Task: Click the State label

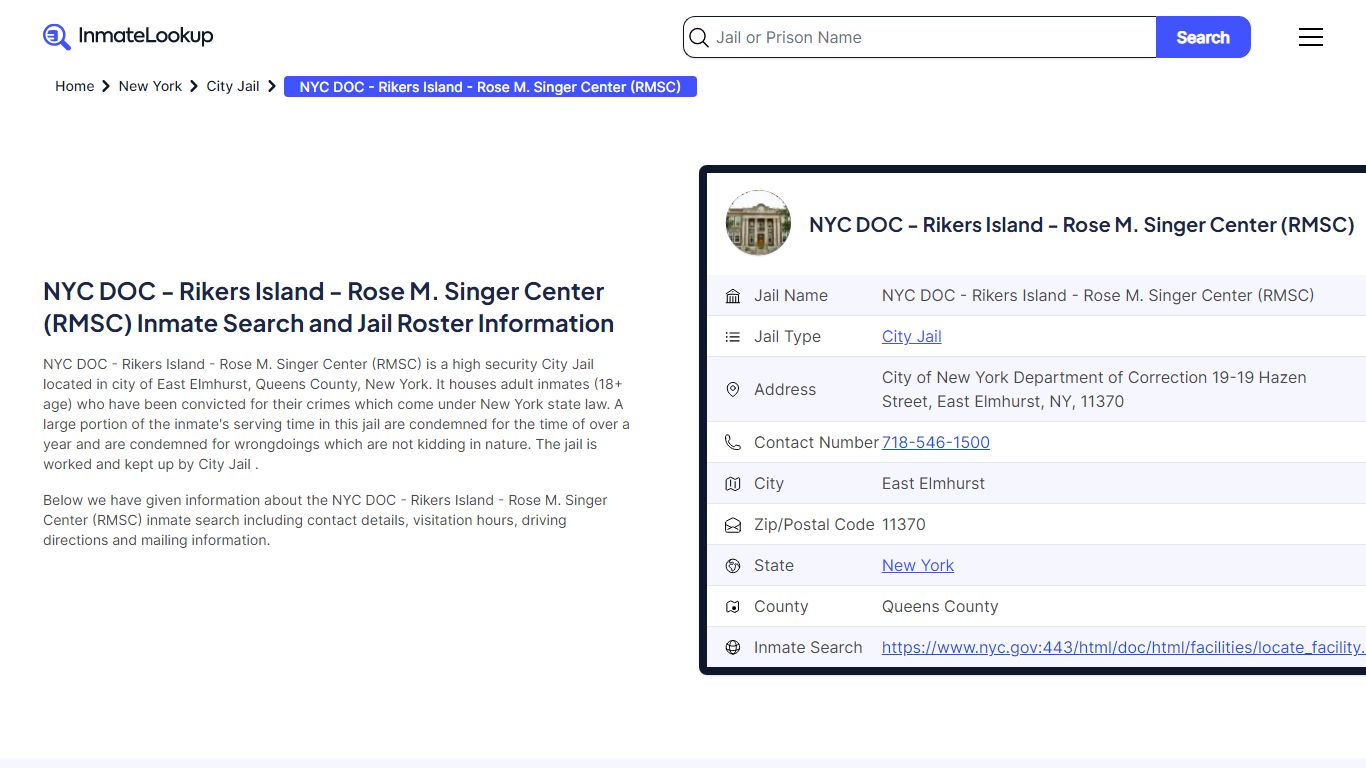Action: (x=774, y=566)
